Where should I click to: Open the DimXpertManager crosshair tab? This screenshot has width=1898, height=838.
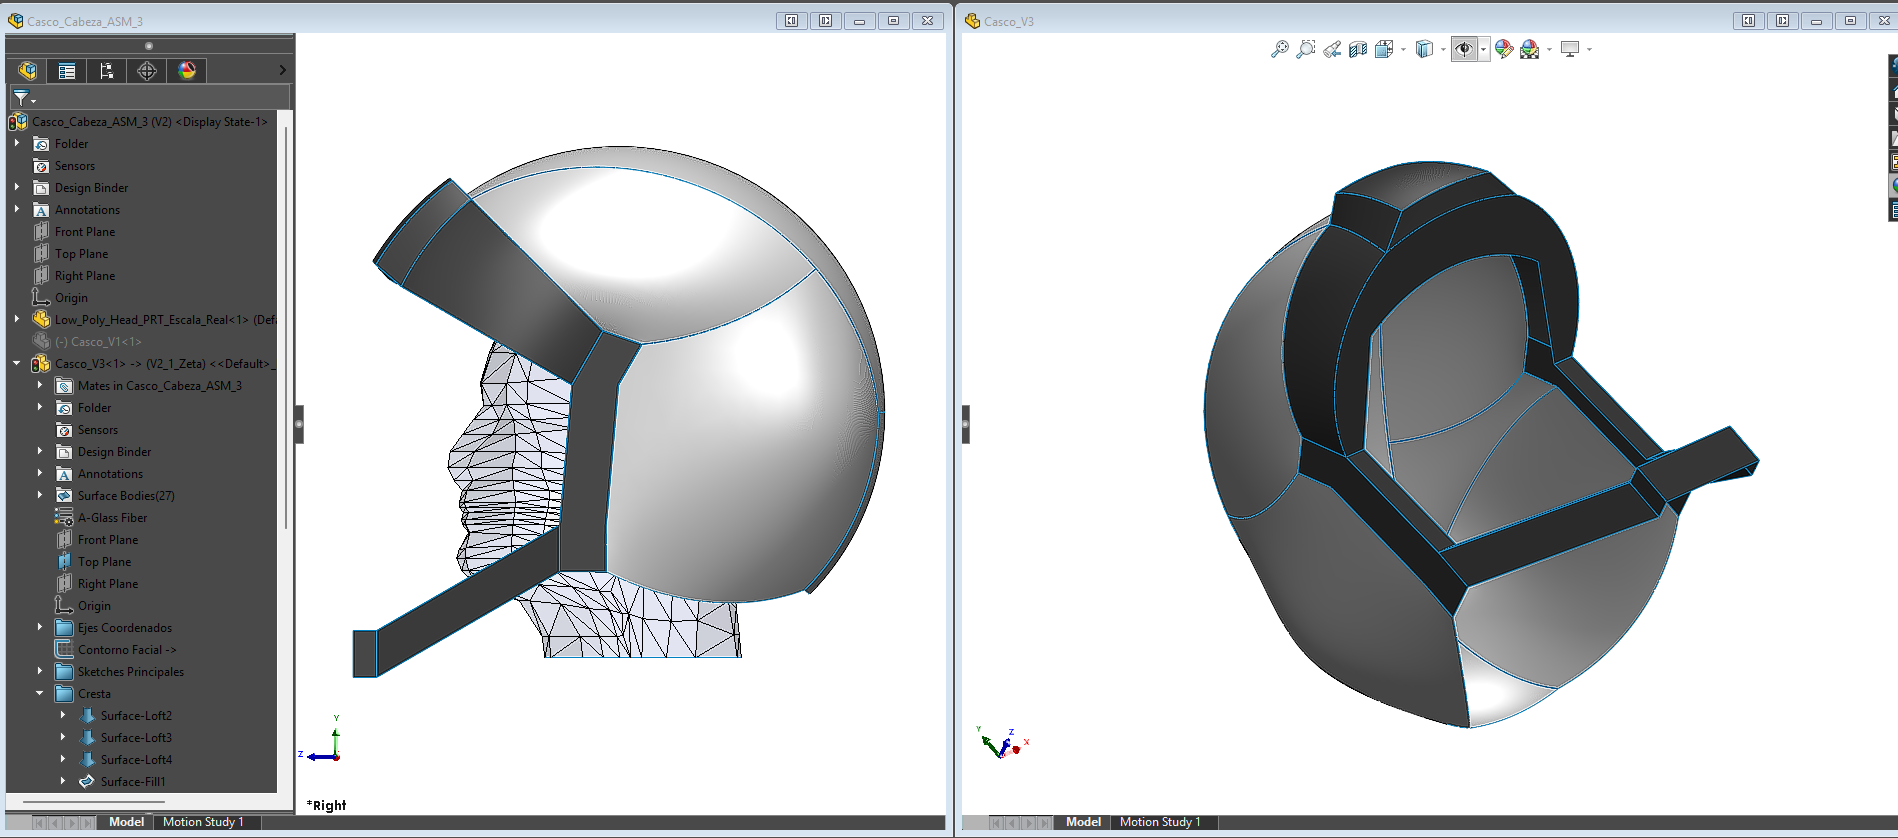(147, 71)
